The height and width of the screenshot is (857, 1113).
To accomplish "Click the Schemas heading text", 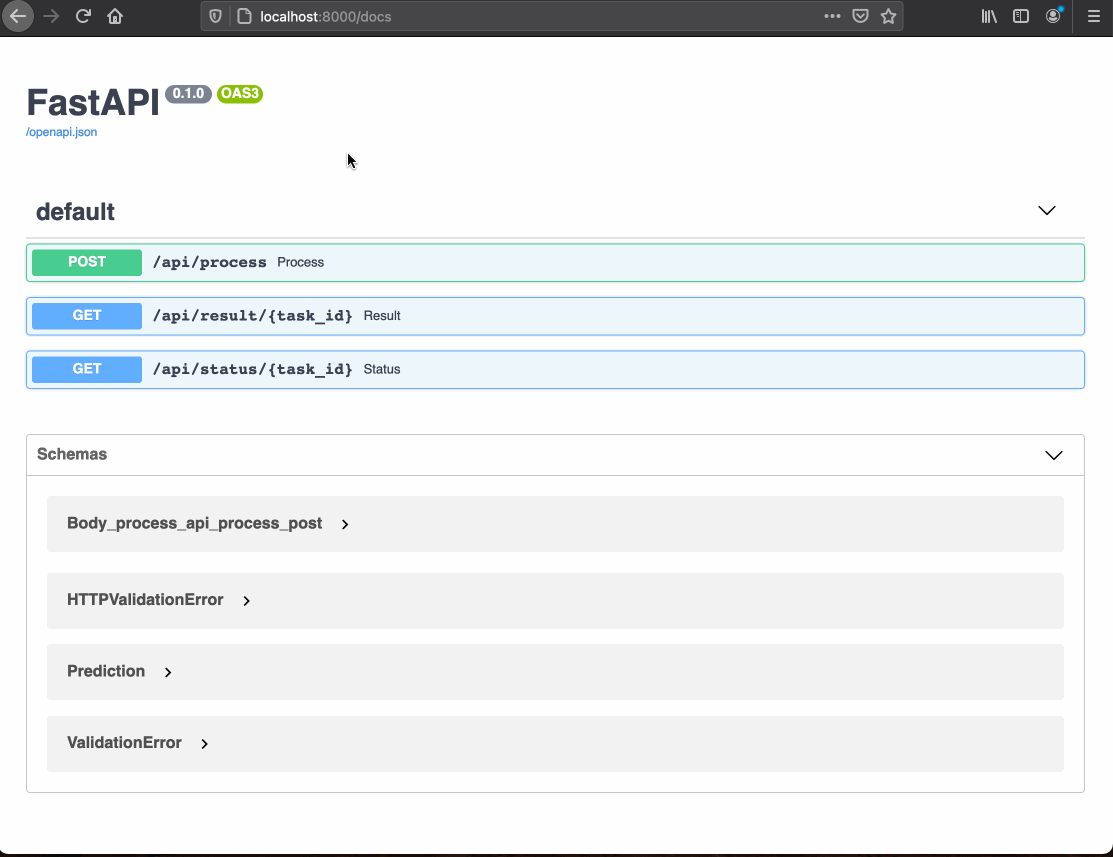I will point(72,454).
